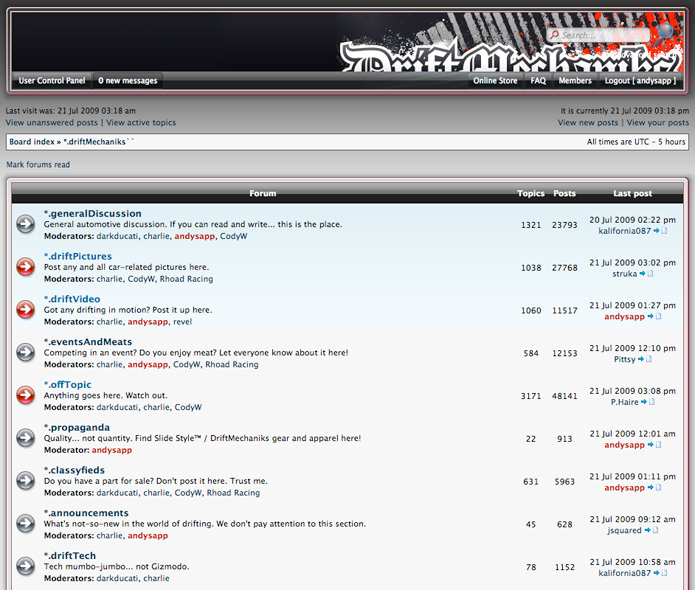Viewport: 695px width, 590px height.
Task: View latest post icon beside struka
Action: tap(646, 274)
